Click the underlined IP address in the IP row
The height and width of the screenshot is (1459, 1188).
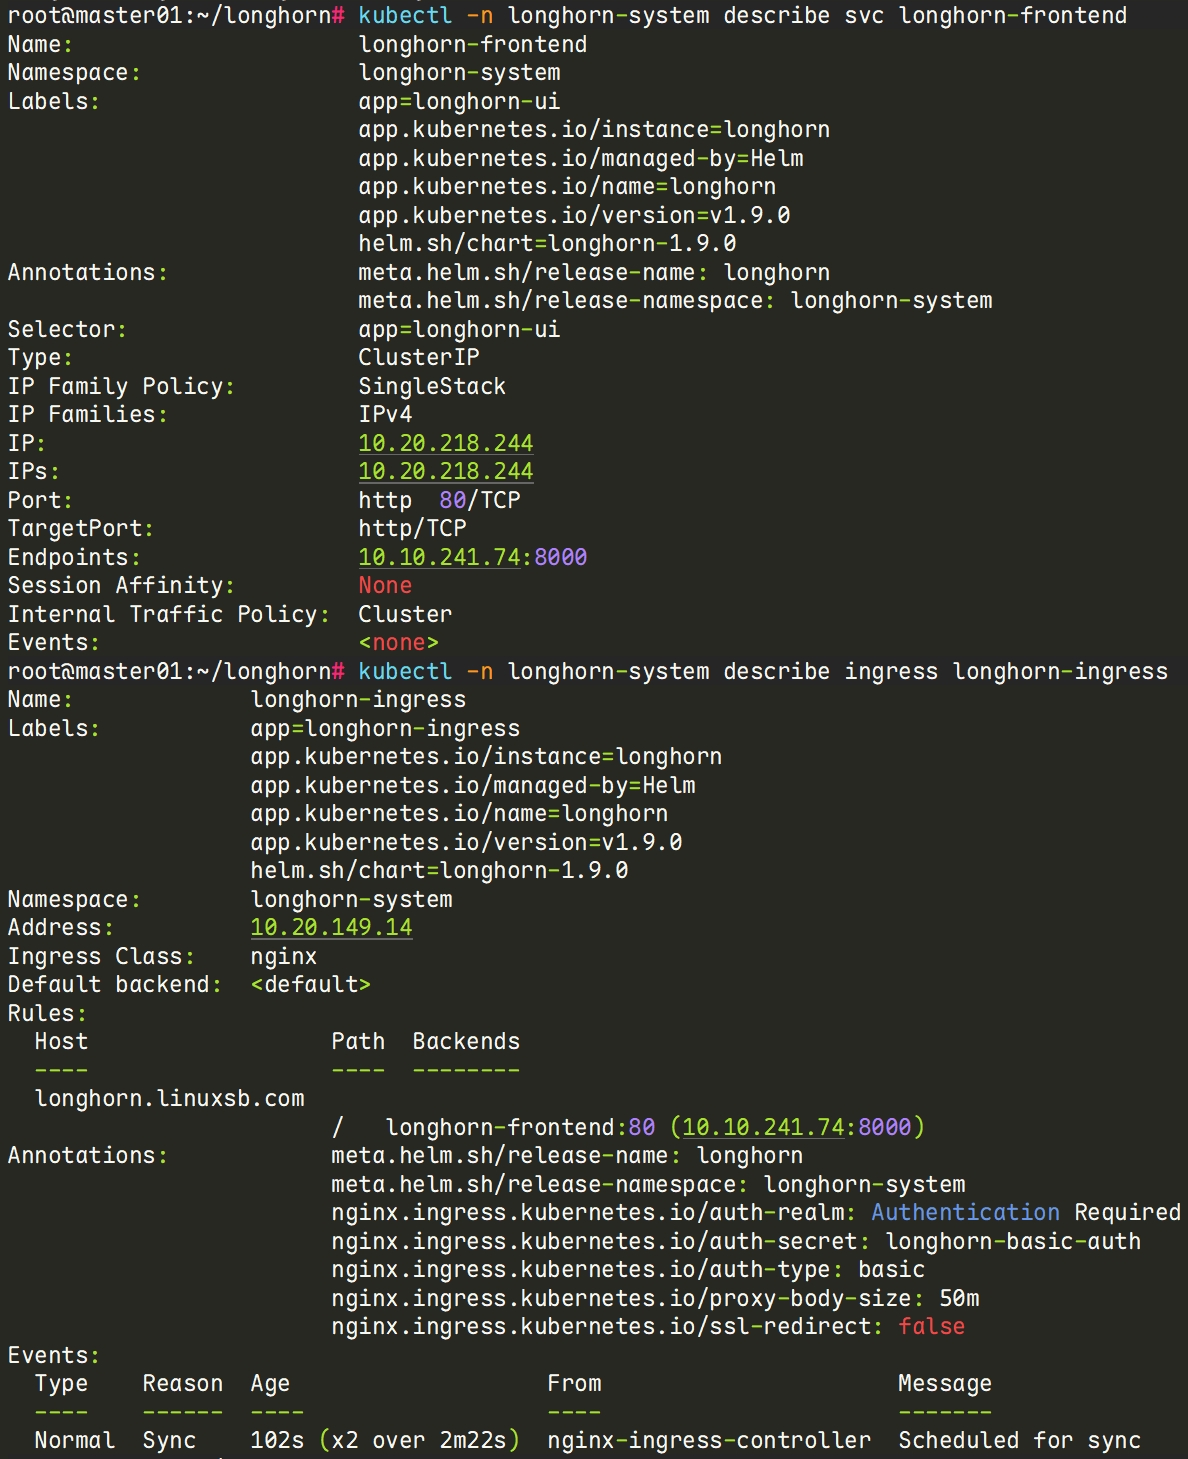point(445,443)
